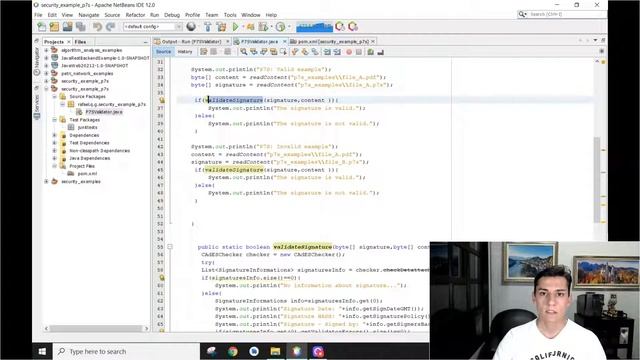The image size is (640, 360).
Task: Start macro recording with red circle icon
Action: tap(349, 52)
